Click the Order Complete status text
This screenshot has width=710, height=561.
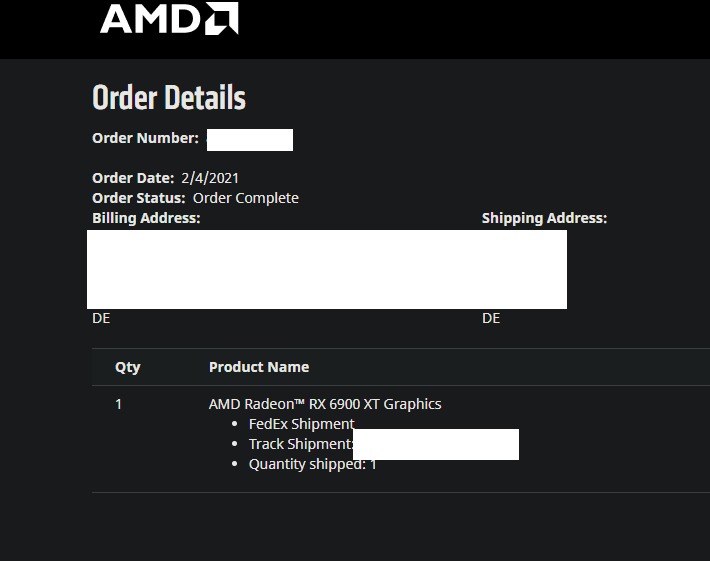pyautogui.click(x=246, y=198)
